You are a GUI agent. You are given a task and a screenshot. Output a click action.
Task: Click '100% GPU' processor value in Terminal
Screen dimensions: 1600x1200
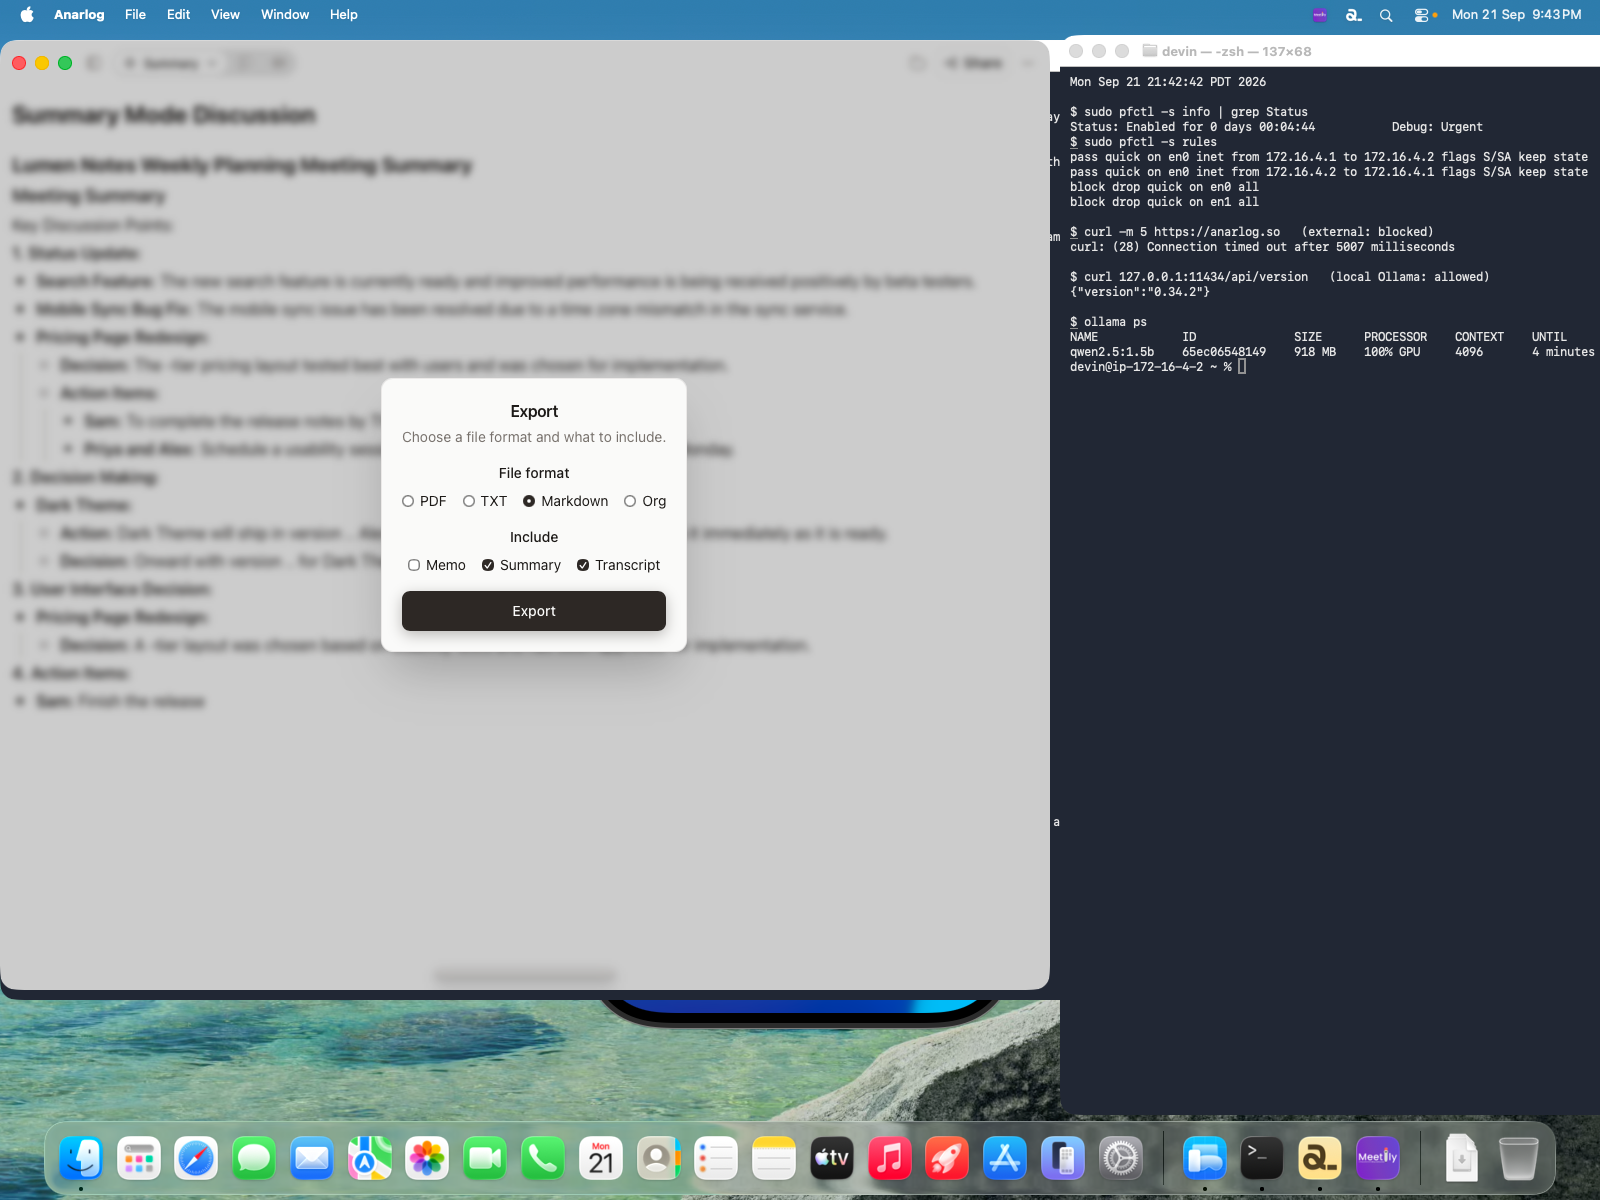1392,352
